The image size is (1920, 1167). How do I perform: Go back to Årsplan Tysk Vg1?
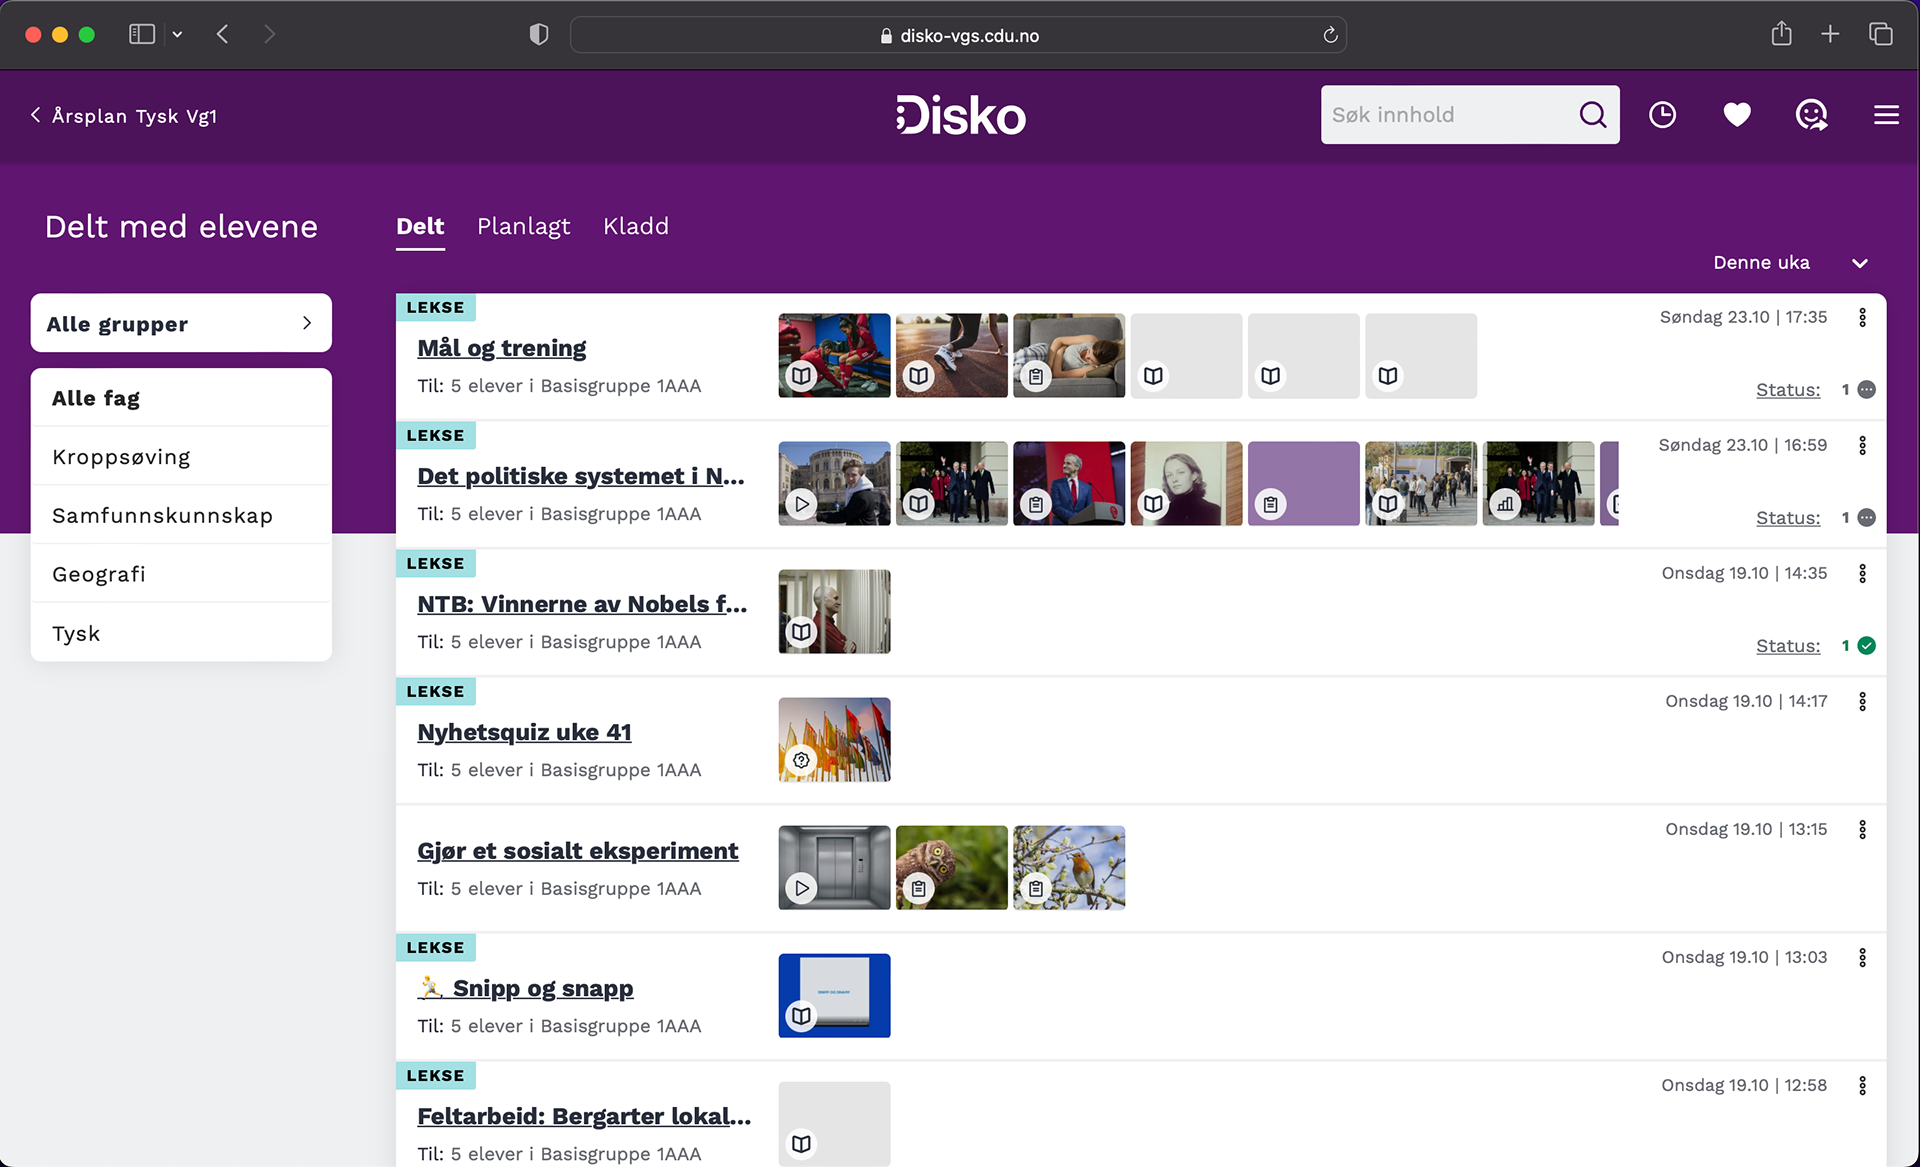[x=124, y=116]
